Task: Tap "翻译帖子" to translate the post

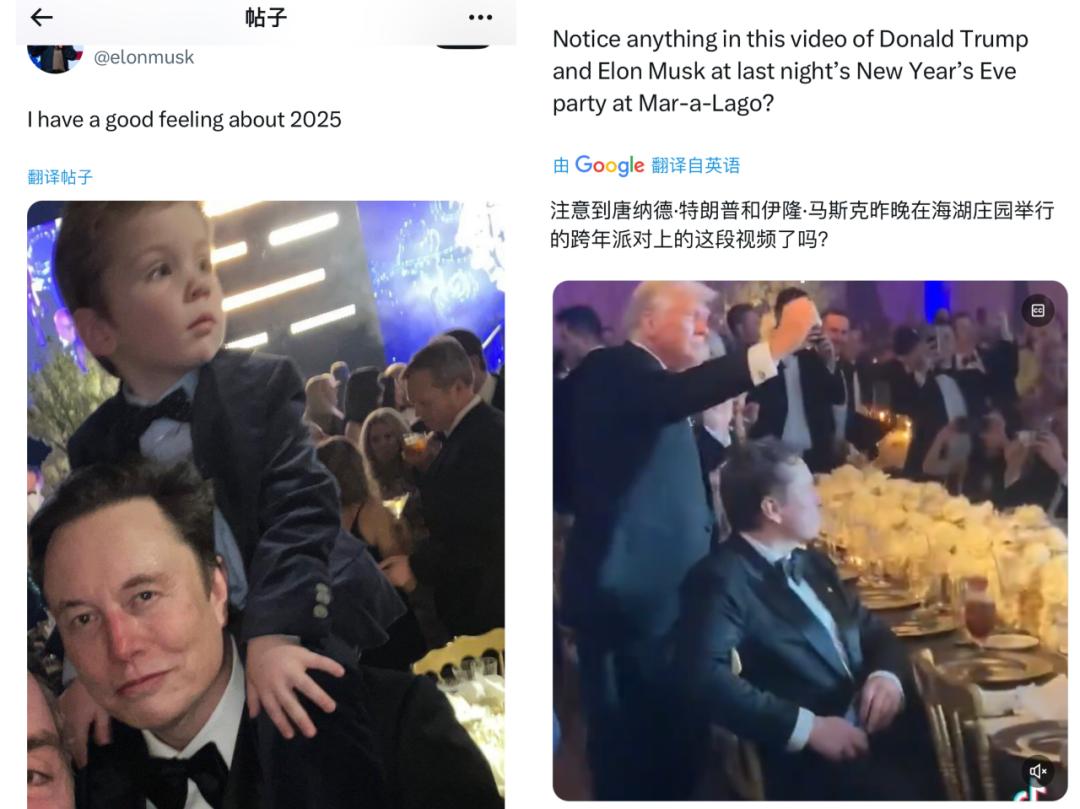Action: (x=60, y=177)
